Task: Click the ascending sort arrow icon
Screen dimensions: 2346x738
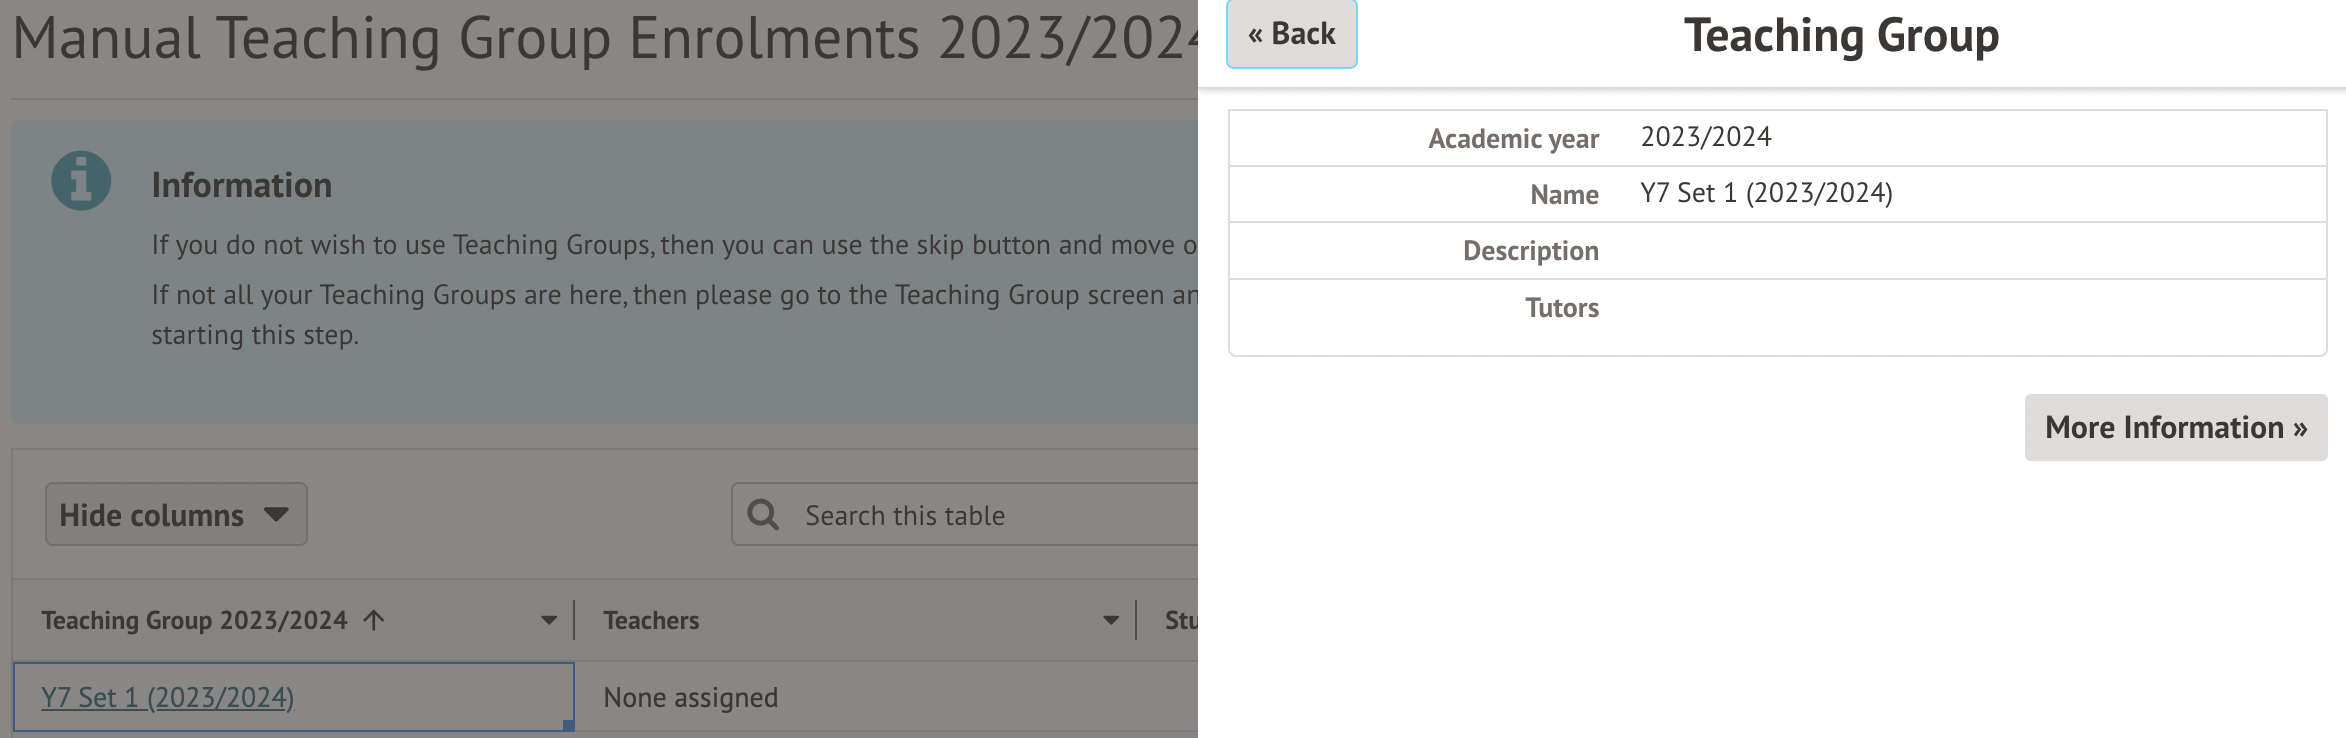Action: [374, 621]
